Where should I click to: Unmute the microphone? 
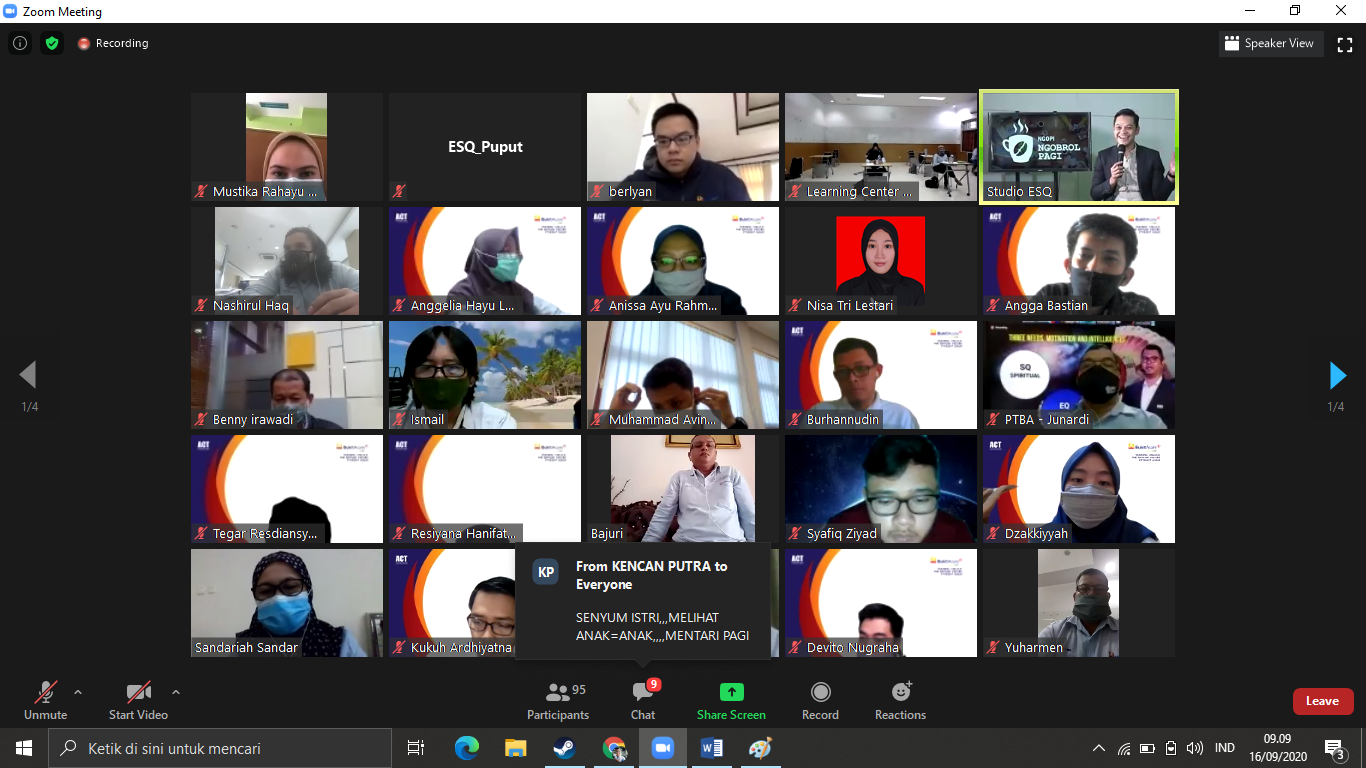click(x=46, y=701)
